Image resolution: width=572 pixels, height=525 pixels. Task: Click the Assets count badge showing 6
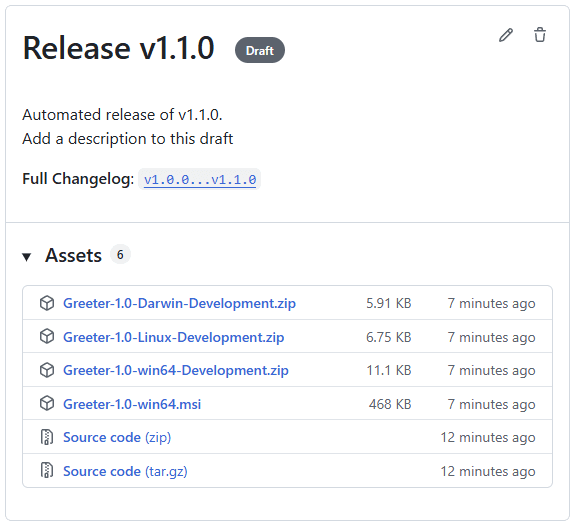(120, 254)
